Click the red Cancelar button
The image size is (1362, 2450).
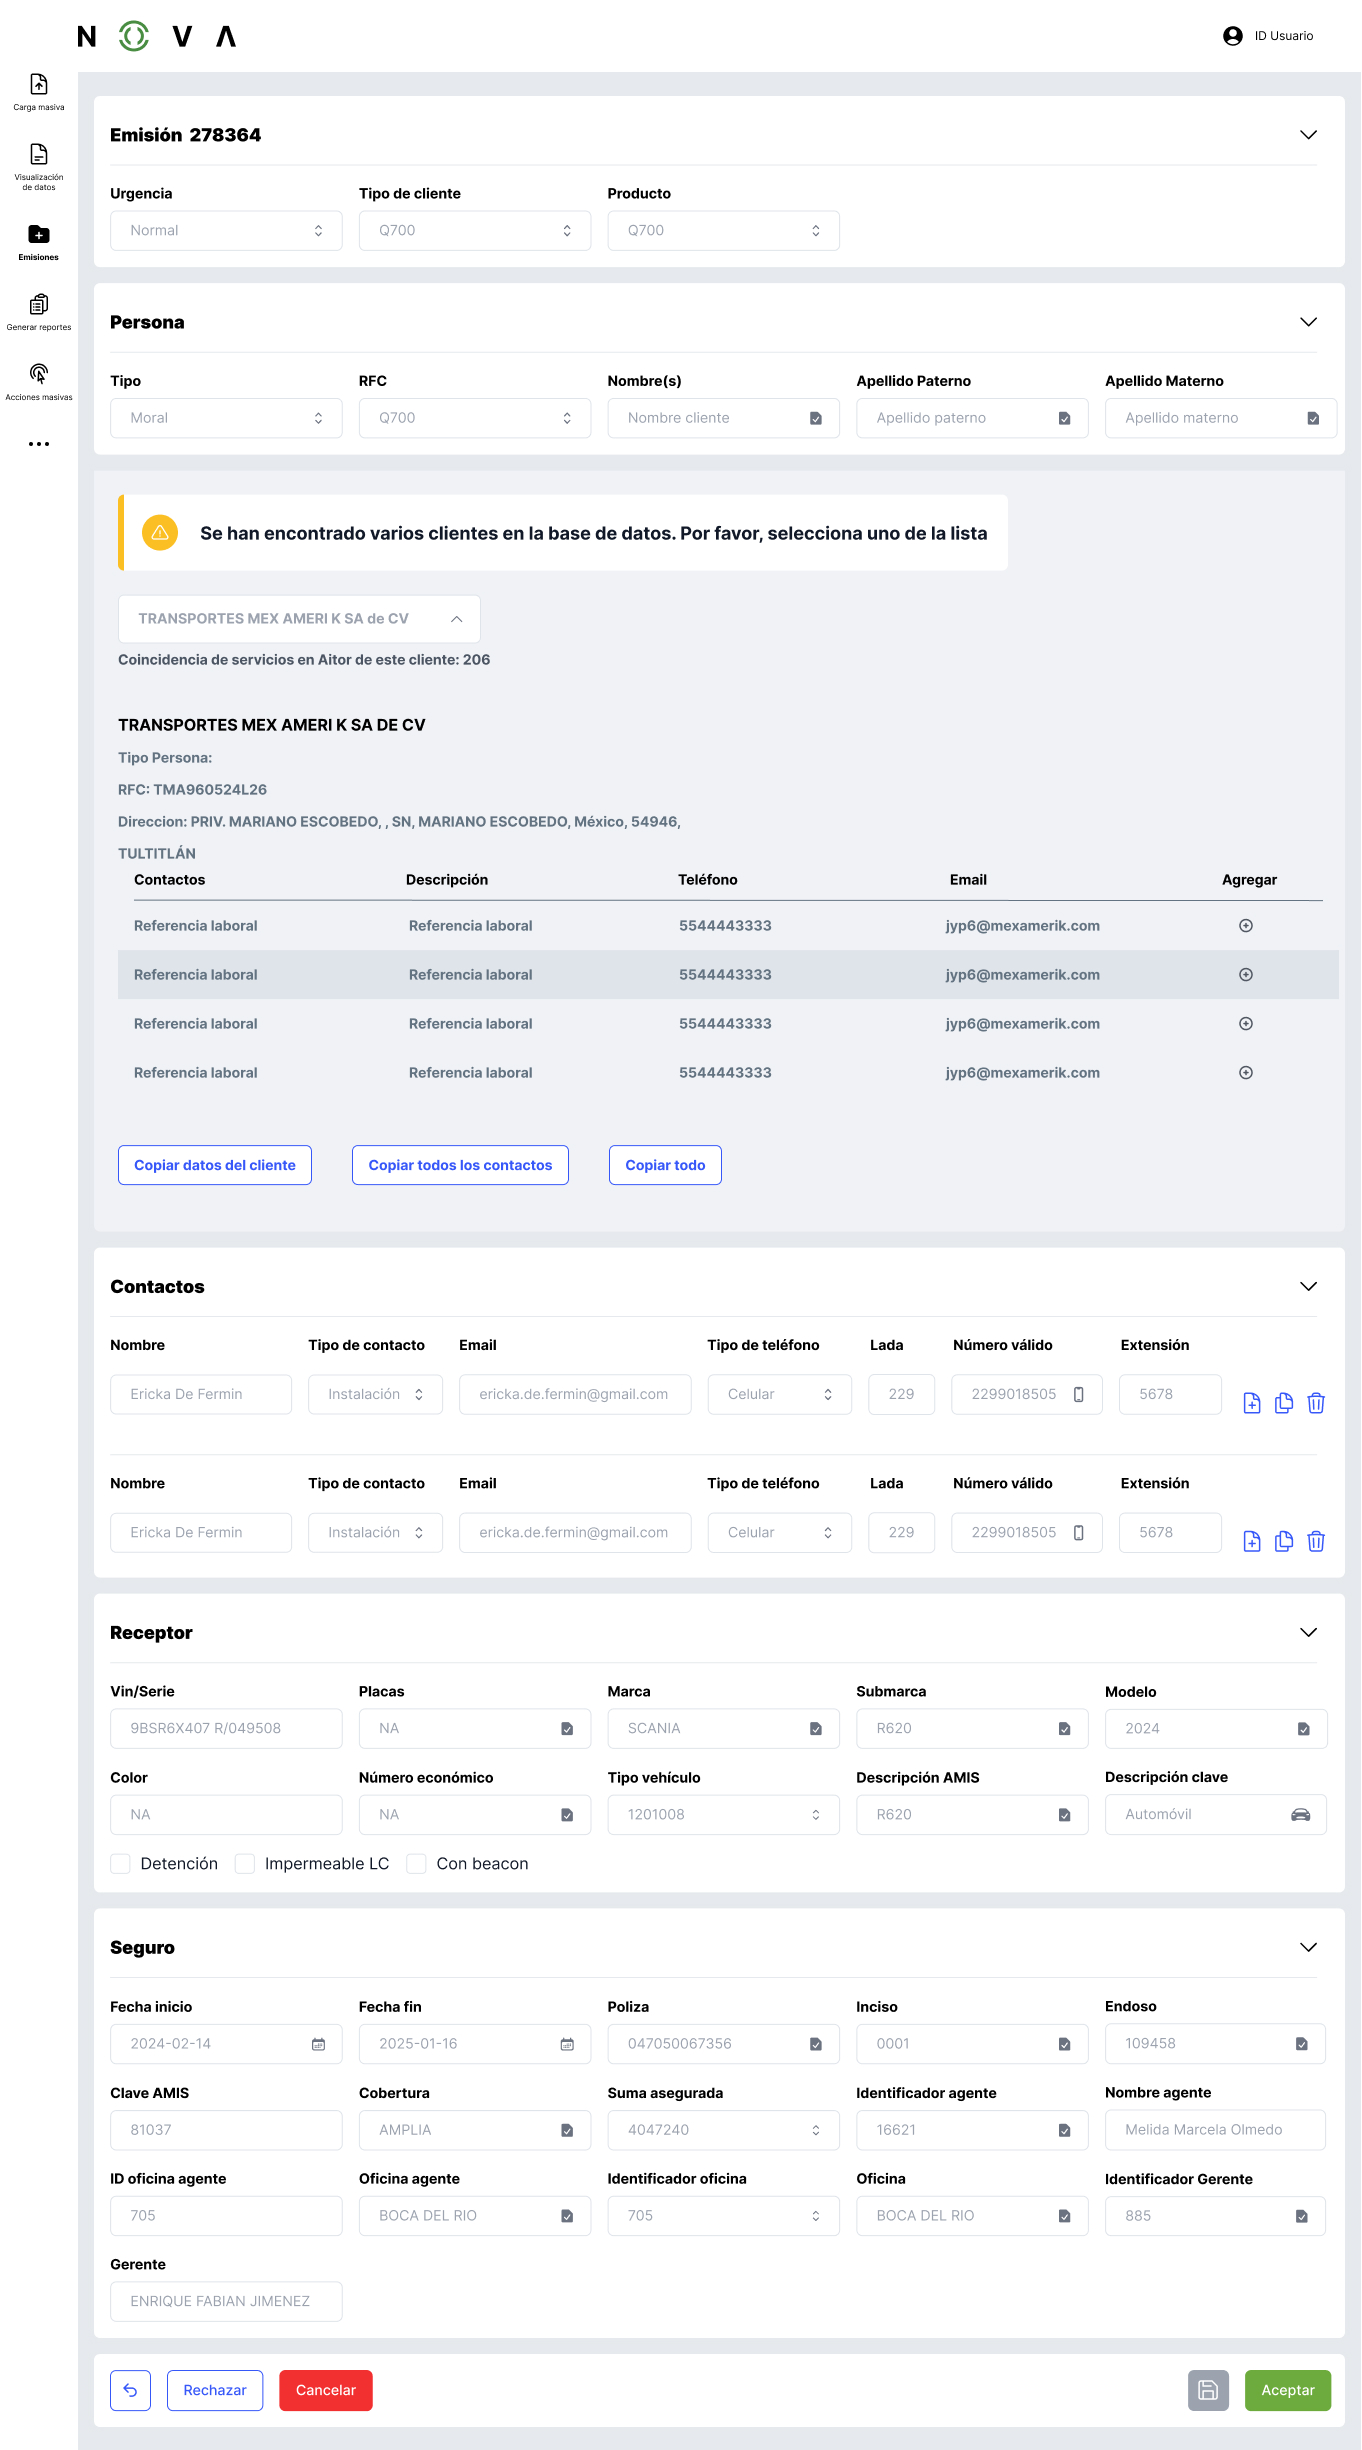tap(326, 2390)
